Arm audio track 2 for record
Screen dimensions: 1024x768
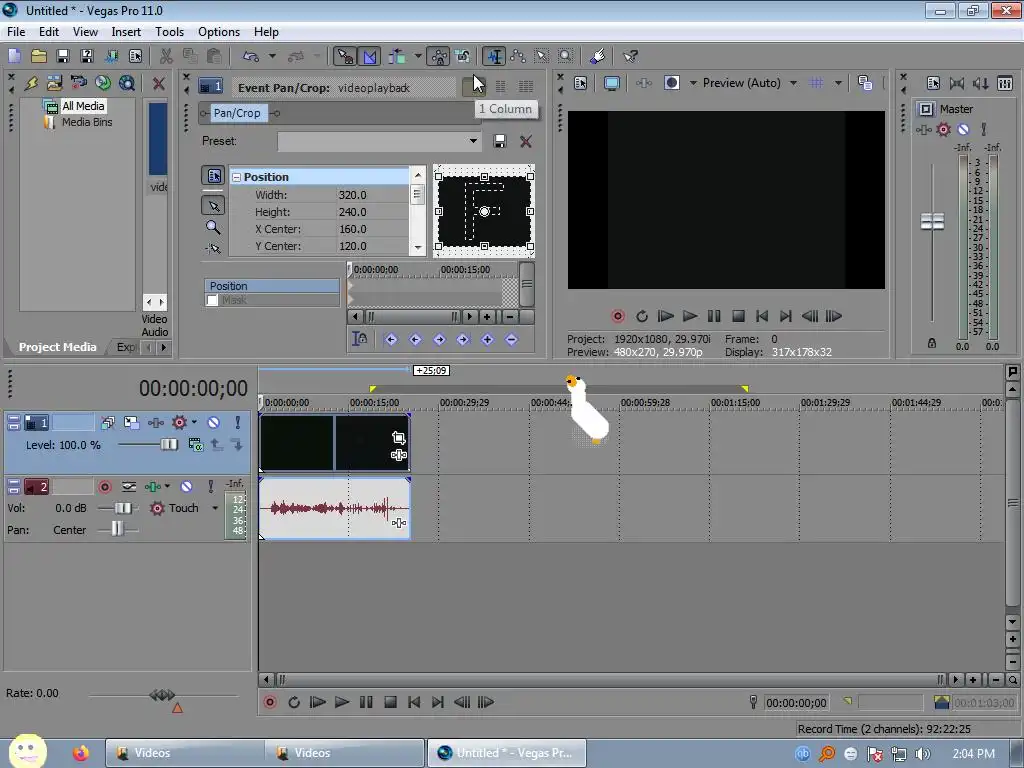(104, 487)
